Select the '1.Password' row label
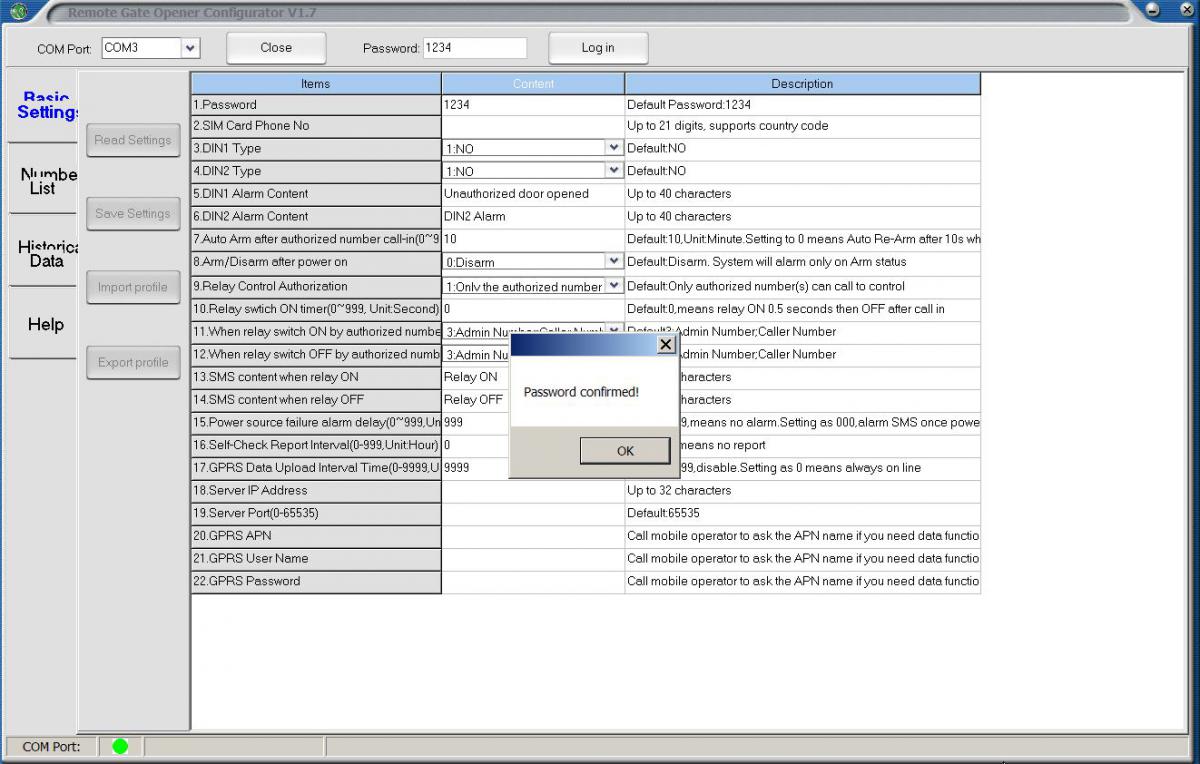 coord(316,104)
